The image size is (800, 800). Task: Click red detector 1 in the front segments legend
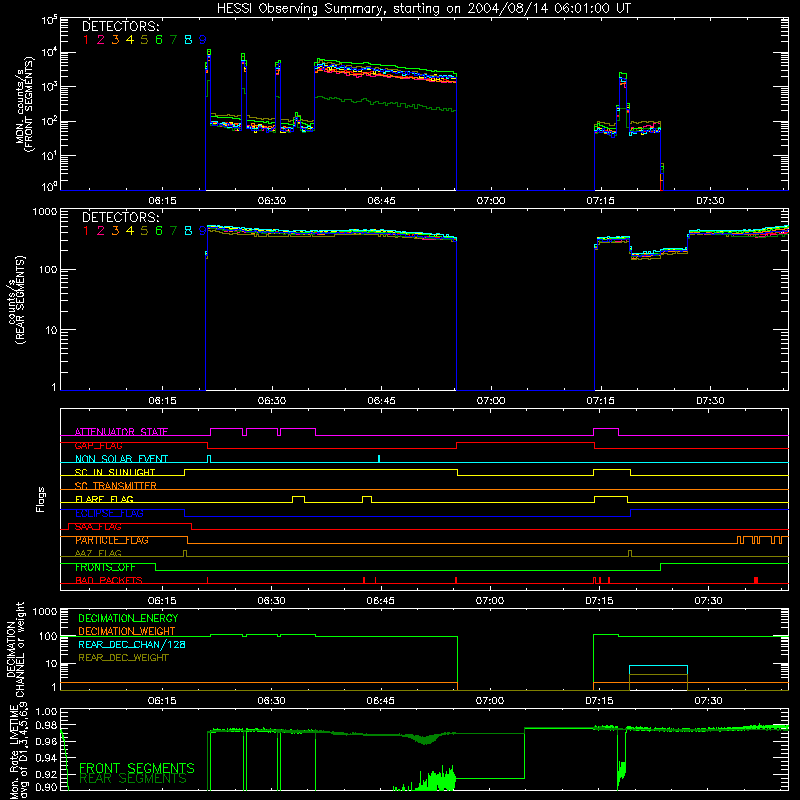pos(86,40)
